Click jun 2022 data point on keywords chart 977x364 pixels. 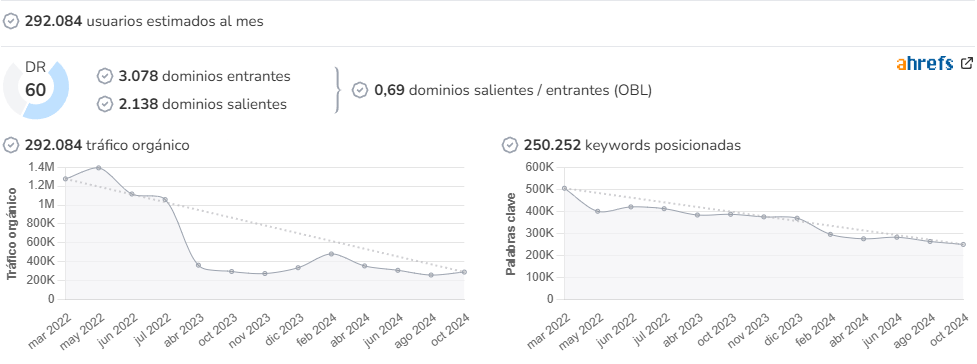pyautogui.click(x=631, y=206)
